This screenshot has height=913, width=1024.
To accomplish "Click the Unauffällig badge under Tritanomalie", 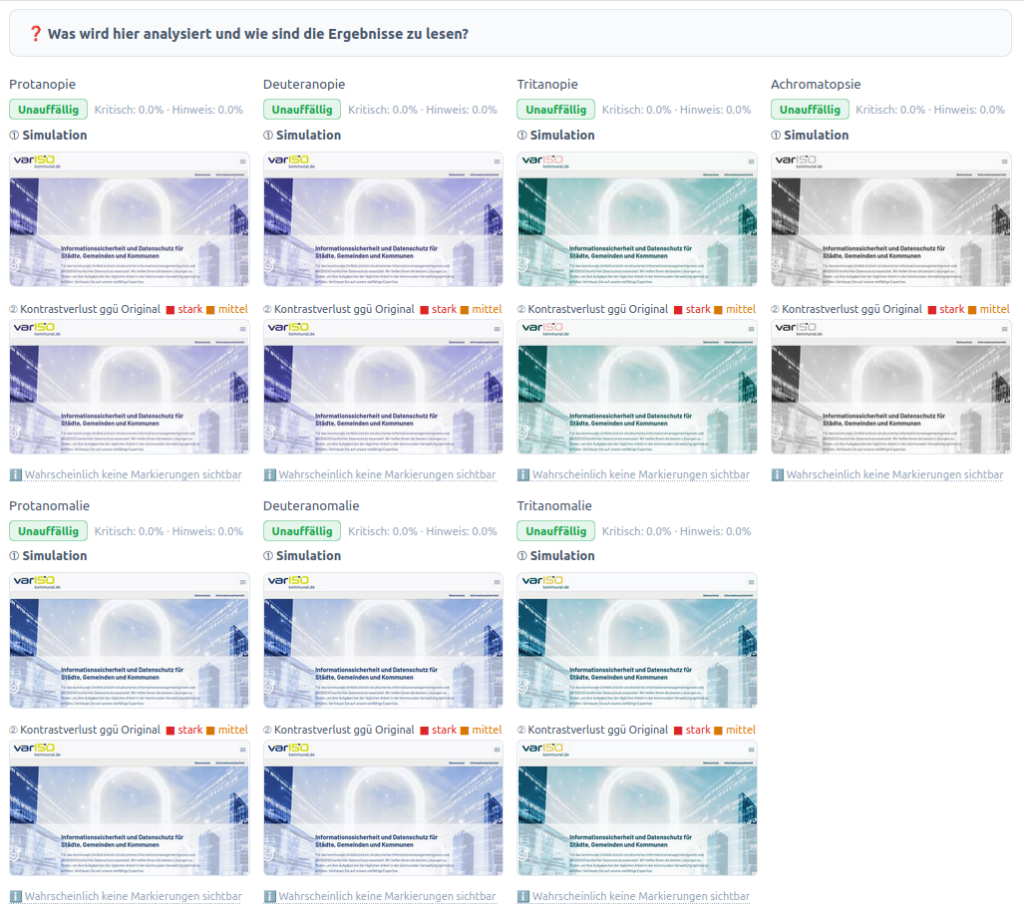I will click(556, 531).
